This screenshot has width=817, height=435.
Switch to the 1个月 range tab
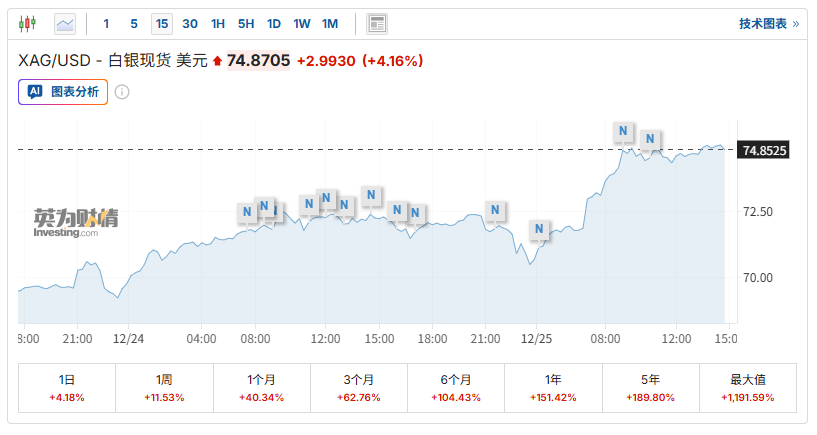pos(262,388)
